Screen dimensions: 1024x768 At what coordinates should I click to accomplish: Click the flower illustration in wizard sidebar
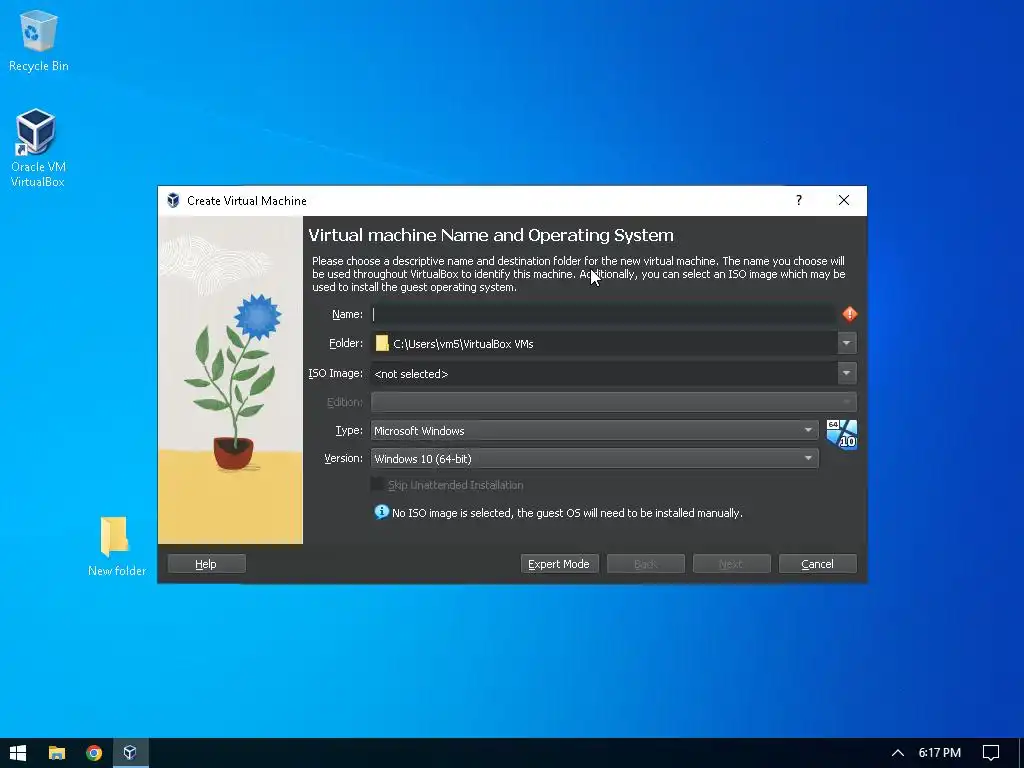[231, 380]
